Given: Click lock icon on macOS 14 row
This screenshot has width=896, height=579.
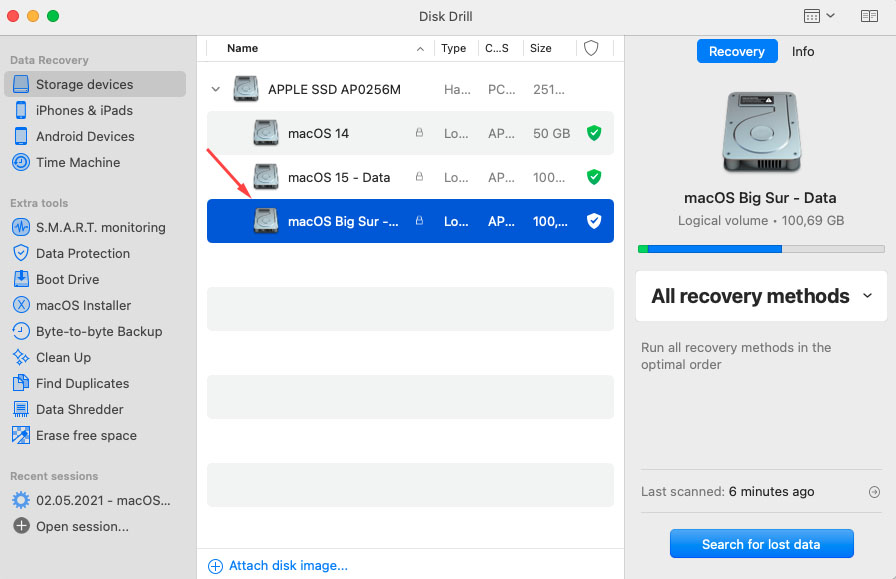Looking at the screenshot, I should coord(419,133).
